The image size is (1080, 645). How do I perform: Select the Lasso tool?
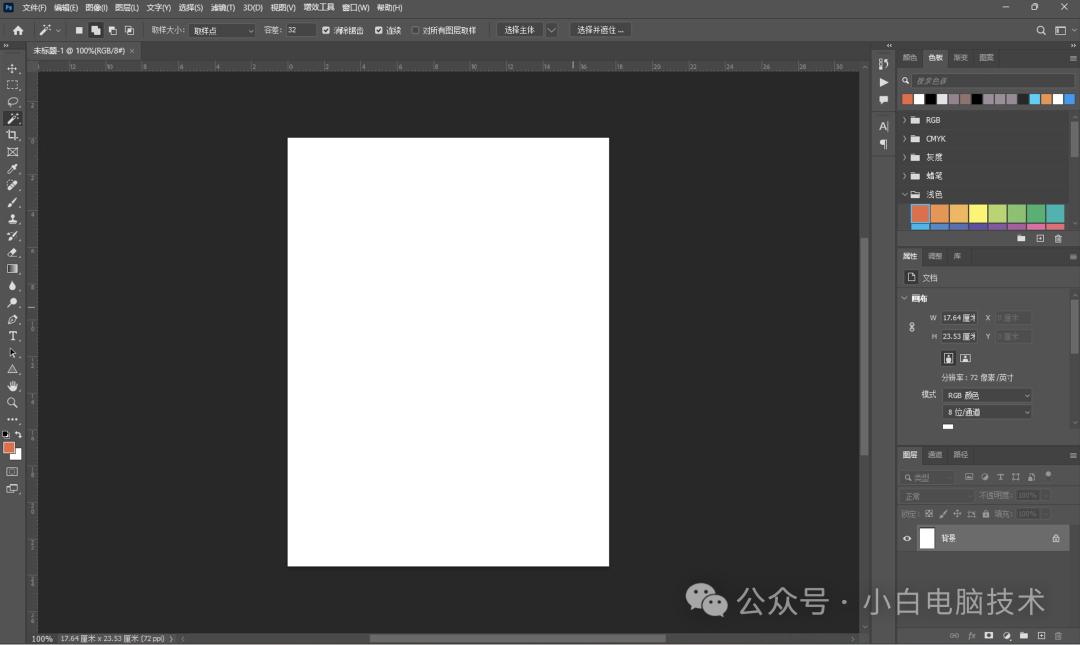pos(12,101)
